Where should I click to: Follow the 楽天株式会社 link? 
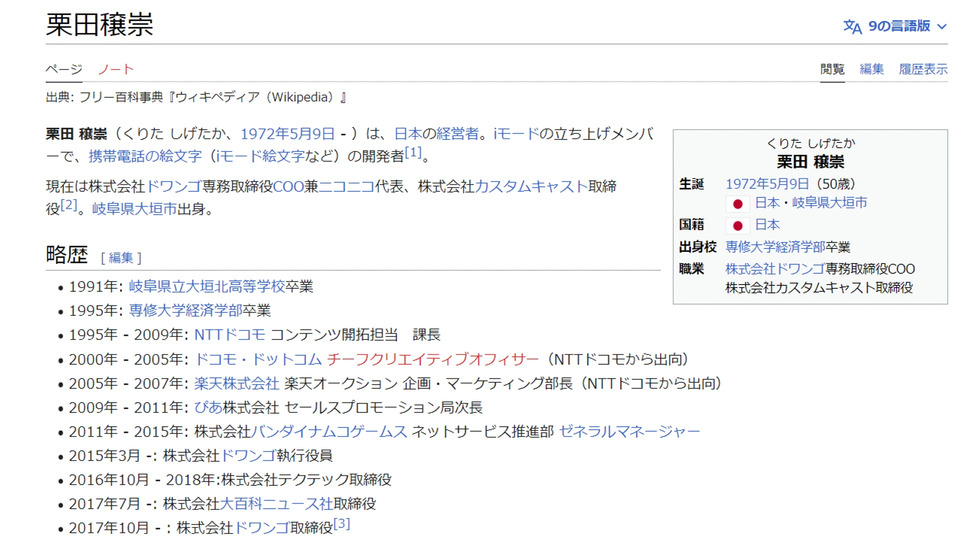[x=236, y=383]
